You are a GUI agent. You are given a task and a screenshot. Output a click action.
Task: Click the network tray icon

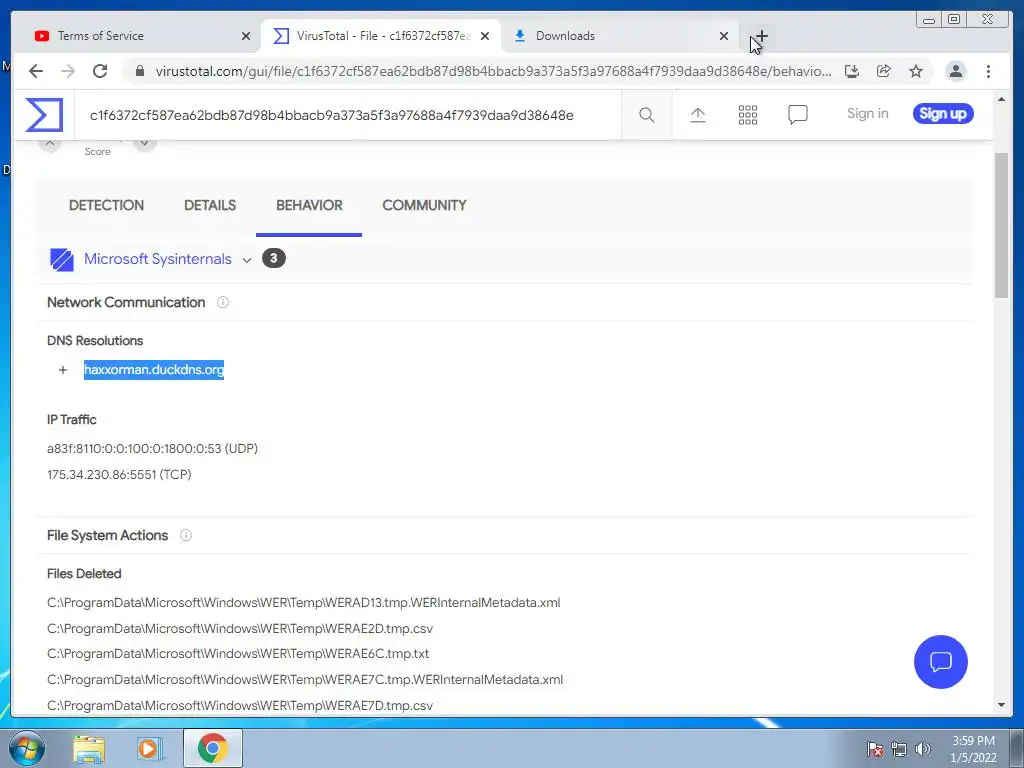899,749
